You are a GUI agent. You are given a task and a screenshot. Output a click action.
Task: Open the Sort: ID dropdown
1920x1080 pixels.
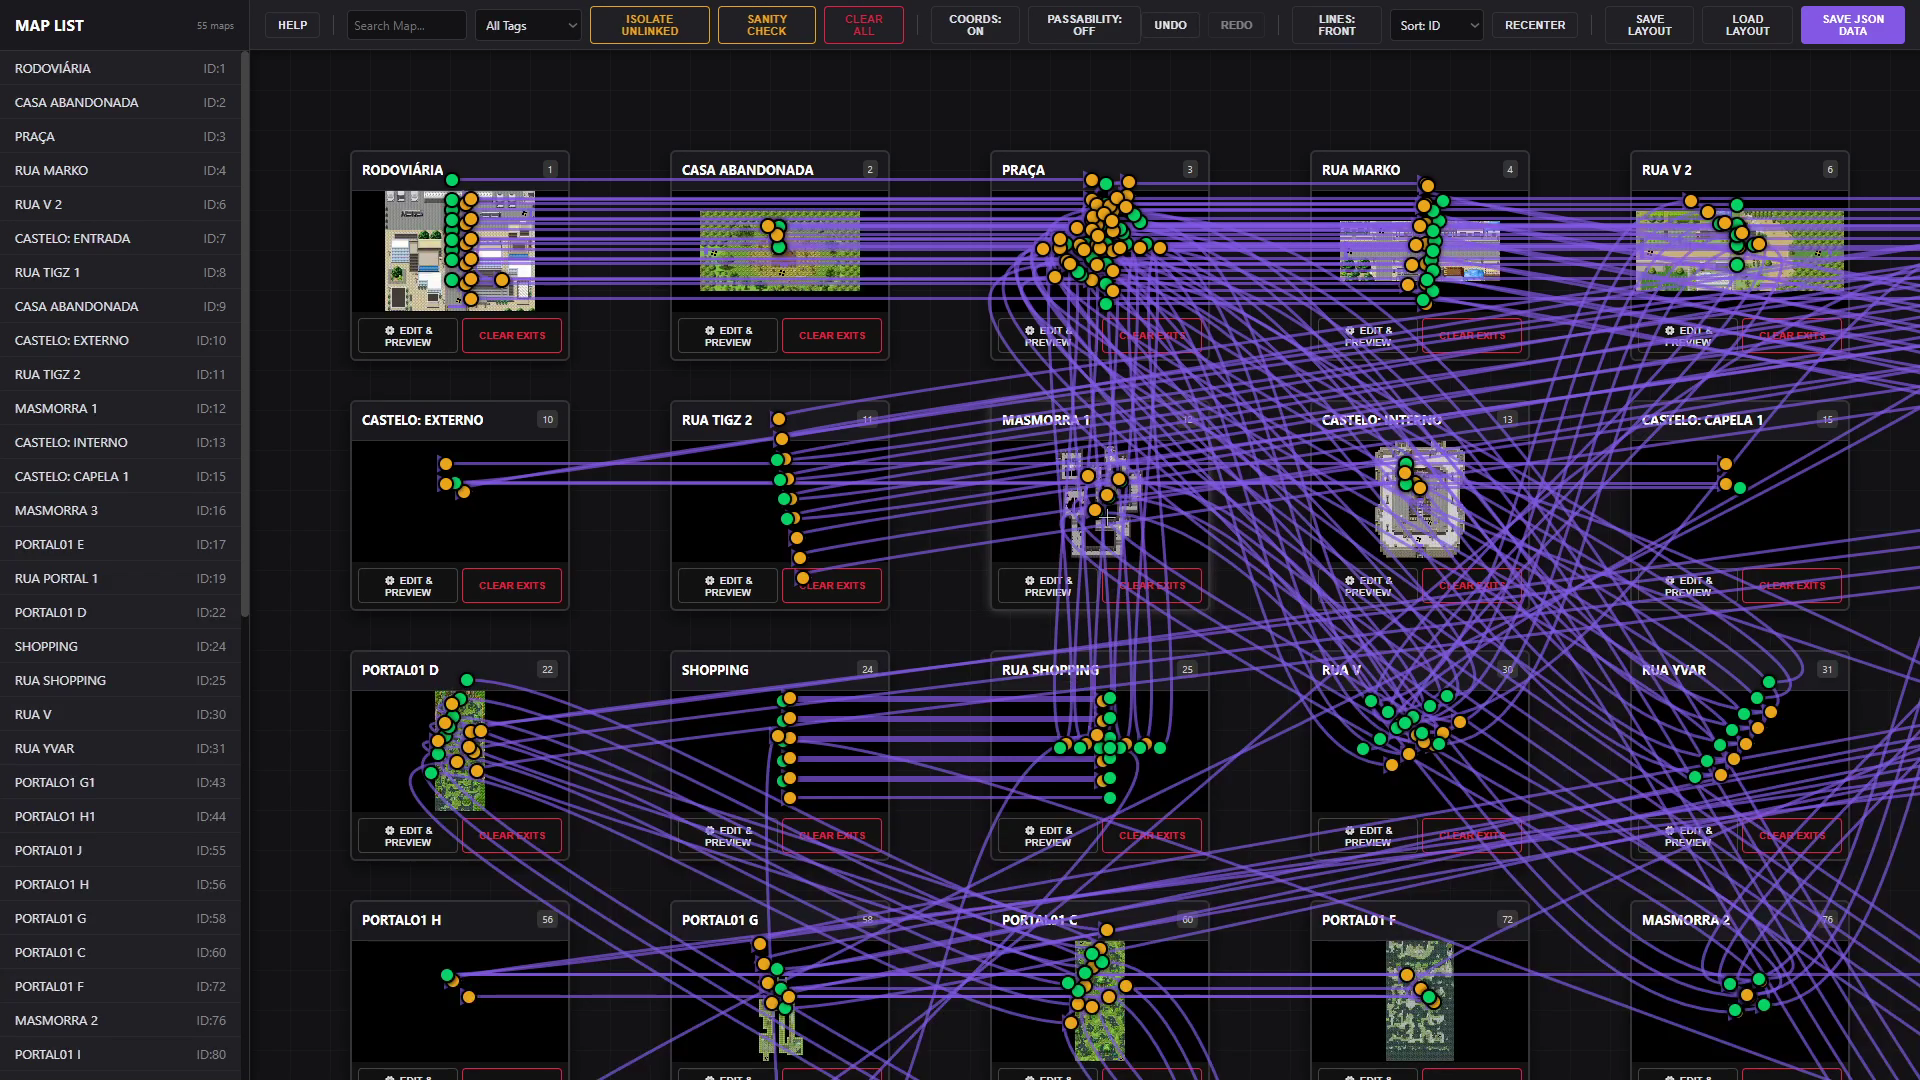point(1436,25)
